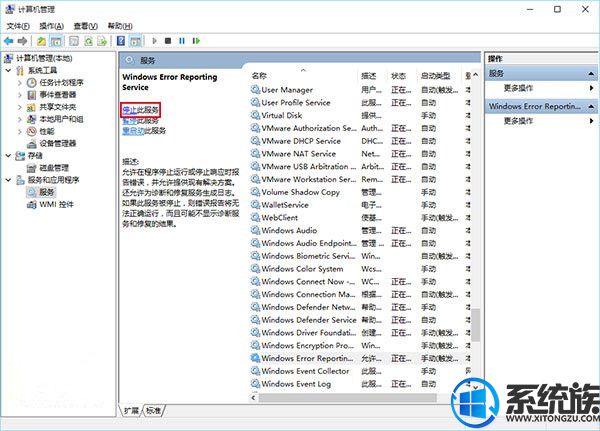The height and width of the screenshot is (431, 600).
Task: Collapse the Windows Error Reportin... actions section
Action: 591,106
